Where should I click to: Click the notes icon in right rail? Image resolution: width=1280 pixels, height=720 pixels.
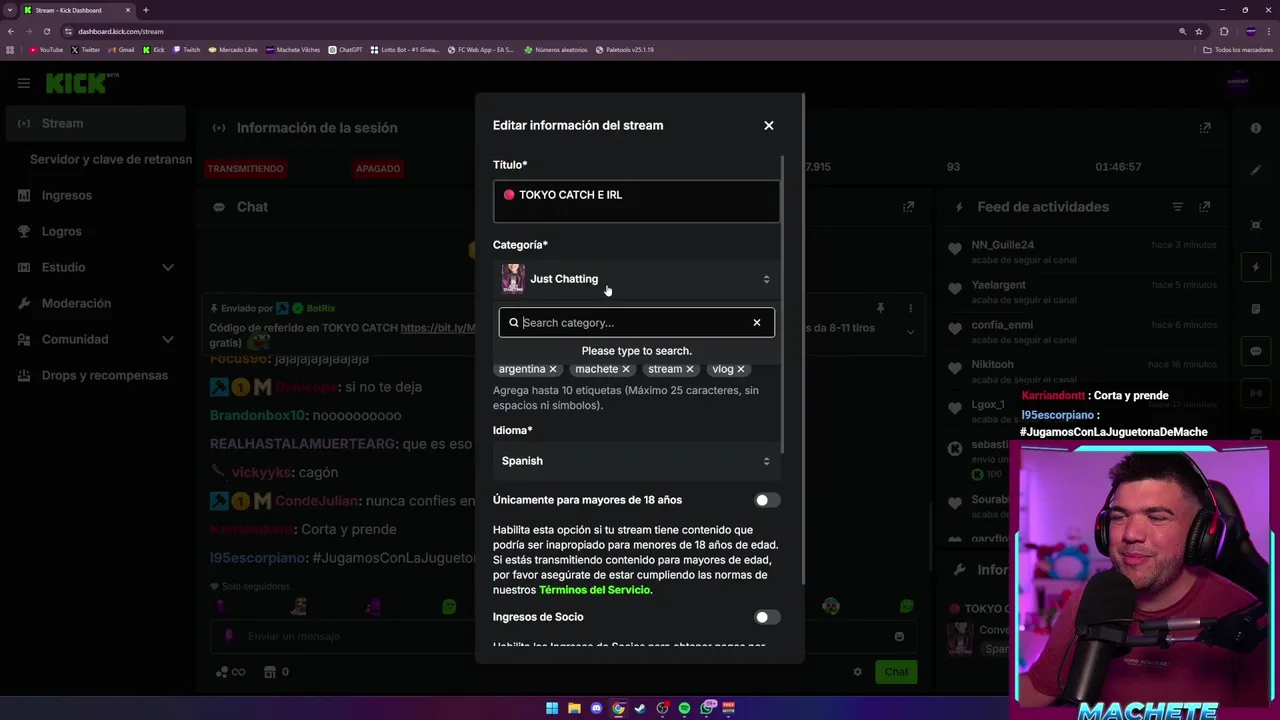click(x=1256, y=309)
